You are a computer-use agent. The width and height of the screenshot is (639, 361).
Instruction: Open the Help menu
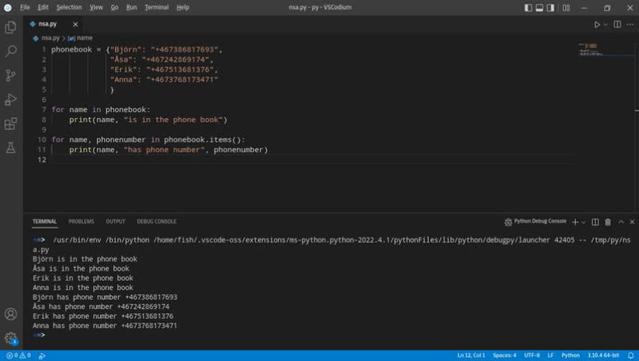click(183, 7)
